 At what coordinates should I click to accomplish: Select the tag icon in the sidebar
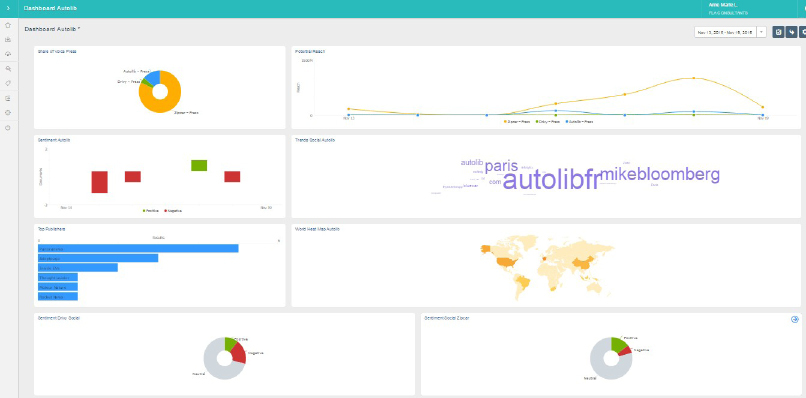pyautogui.click(x=8, y=83)
